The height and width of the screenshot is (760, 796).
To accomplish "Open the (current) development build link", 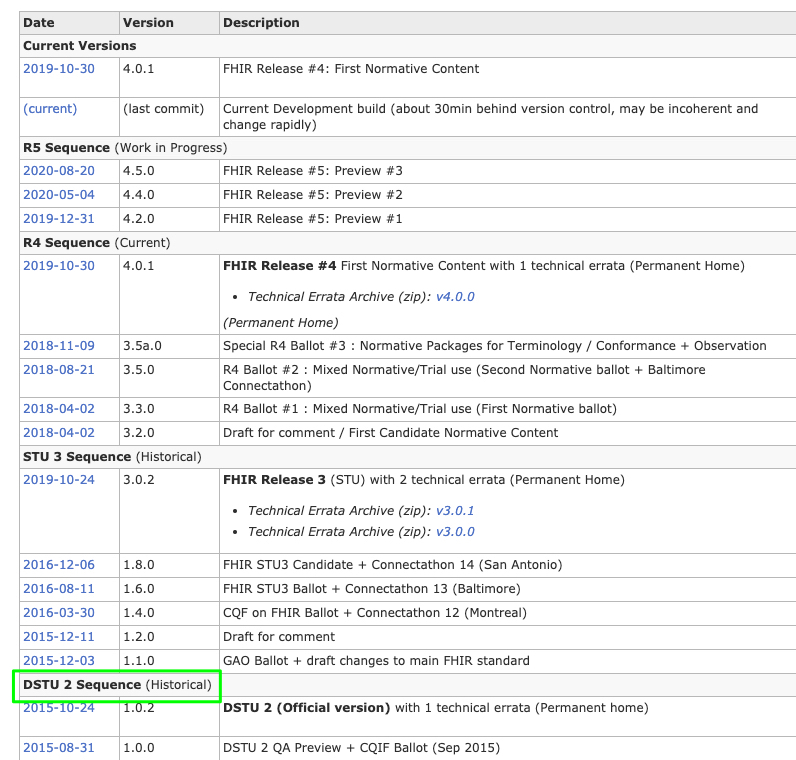I will click(50, 109).
